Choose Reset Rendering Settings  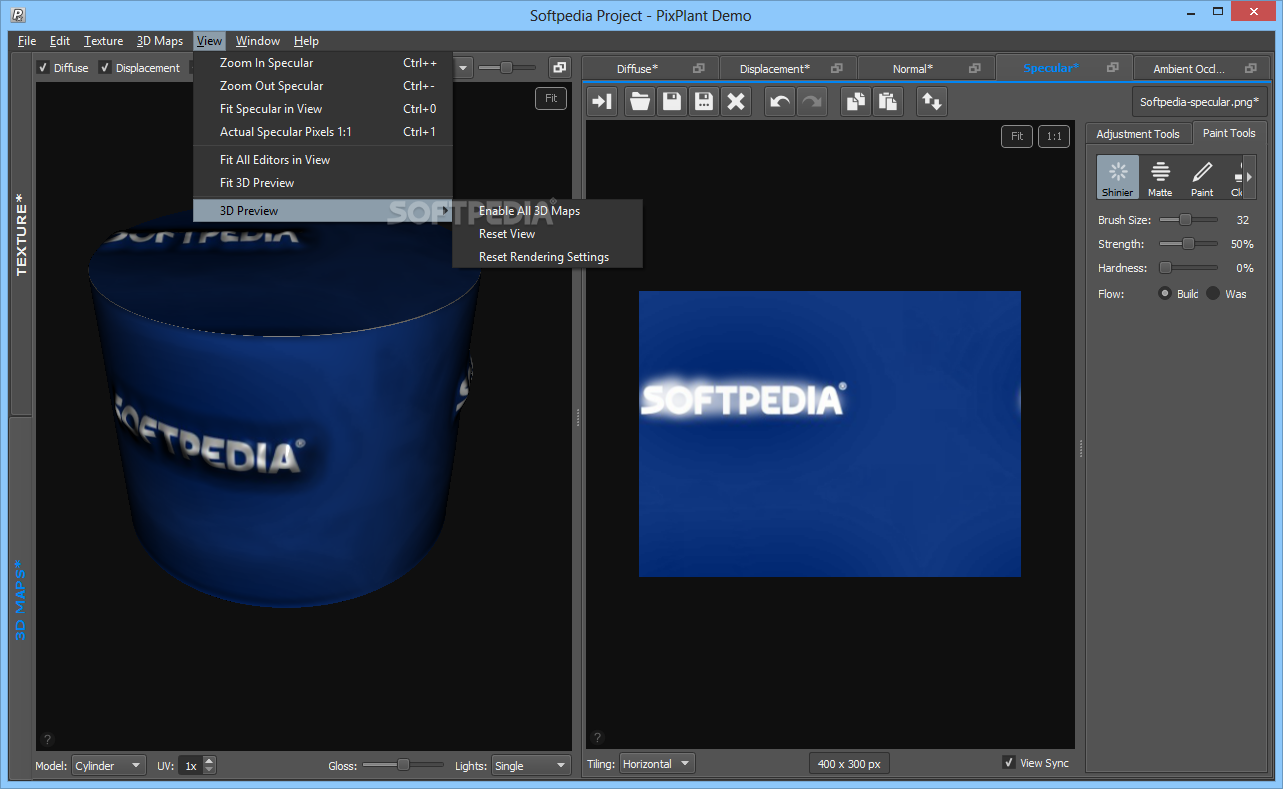point(547,257)
